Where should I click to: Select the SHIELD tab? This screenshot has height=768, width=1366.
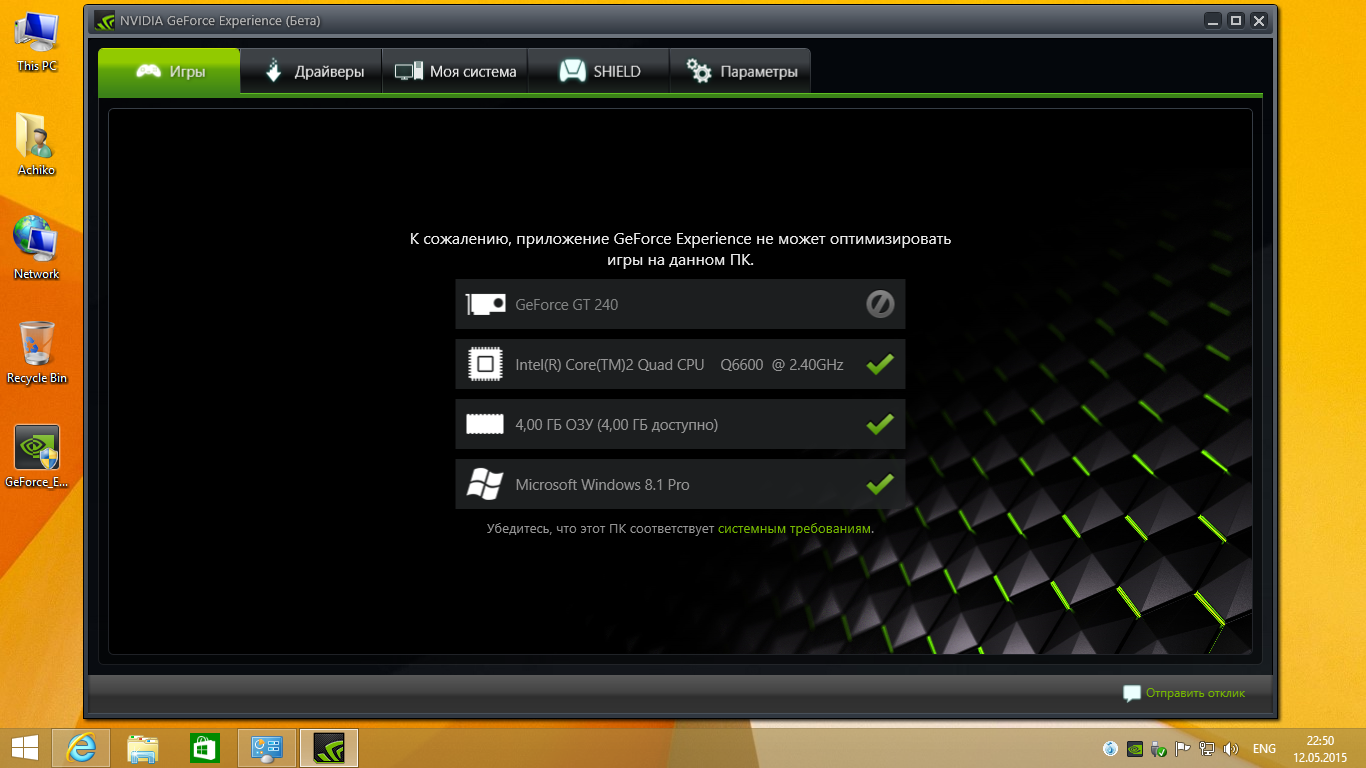598,71
